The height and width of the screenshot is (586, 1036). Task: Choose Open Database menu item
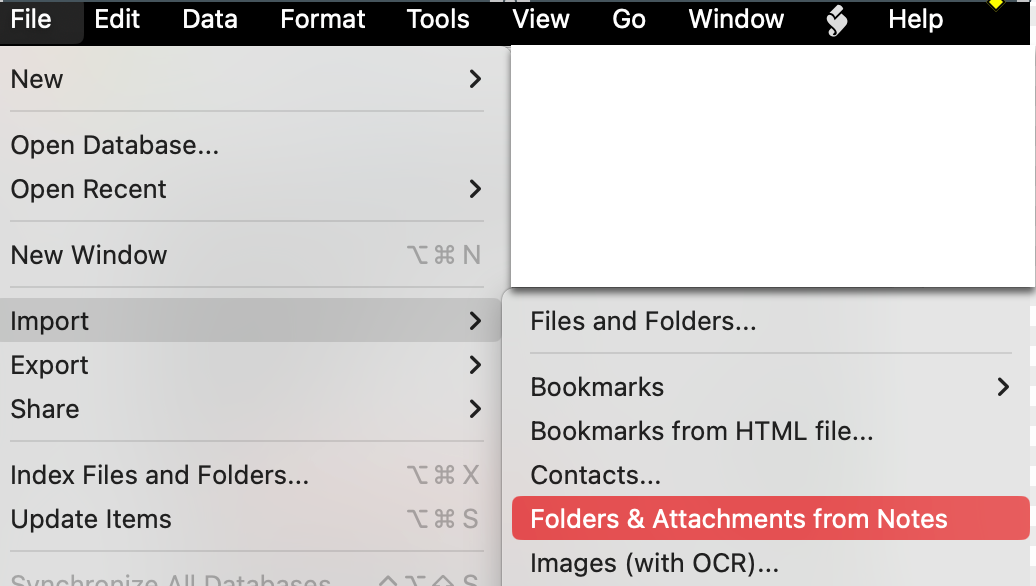tap(115, 145)
